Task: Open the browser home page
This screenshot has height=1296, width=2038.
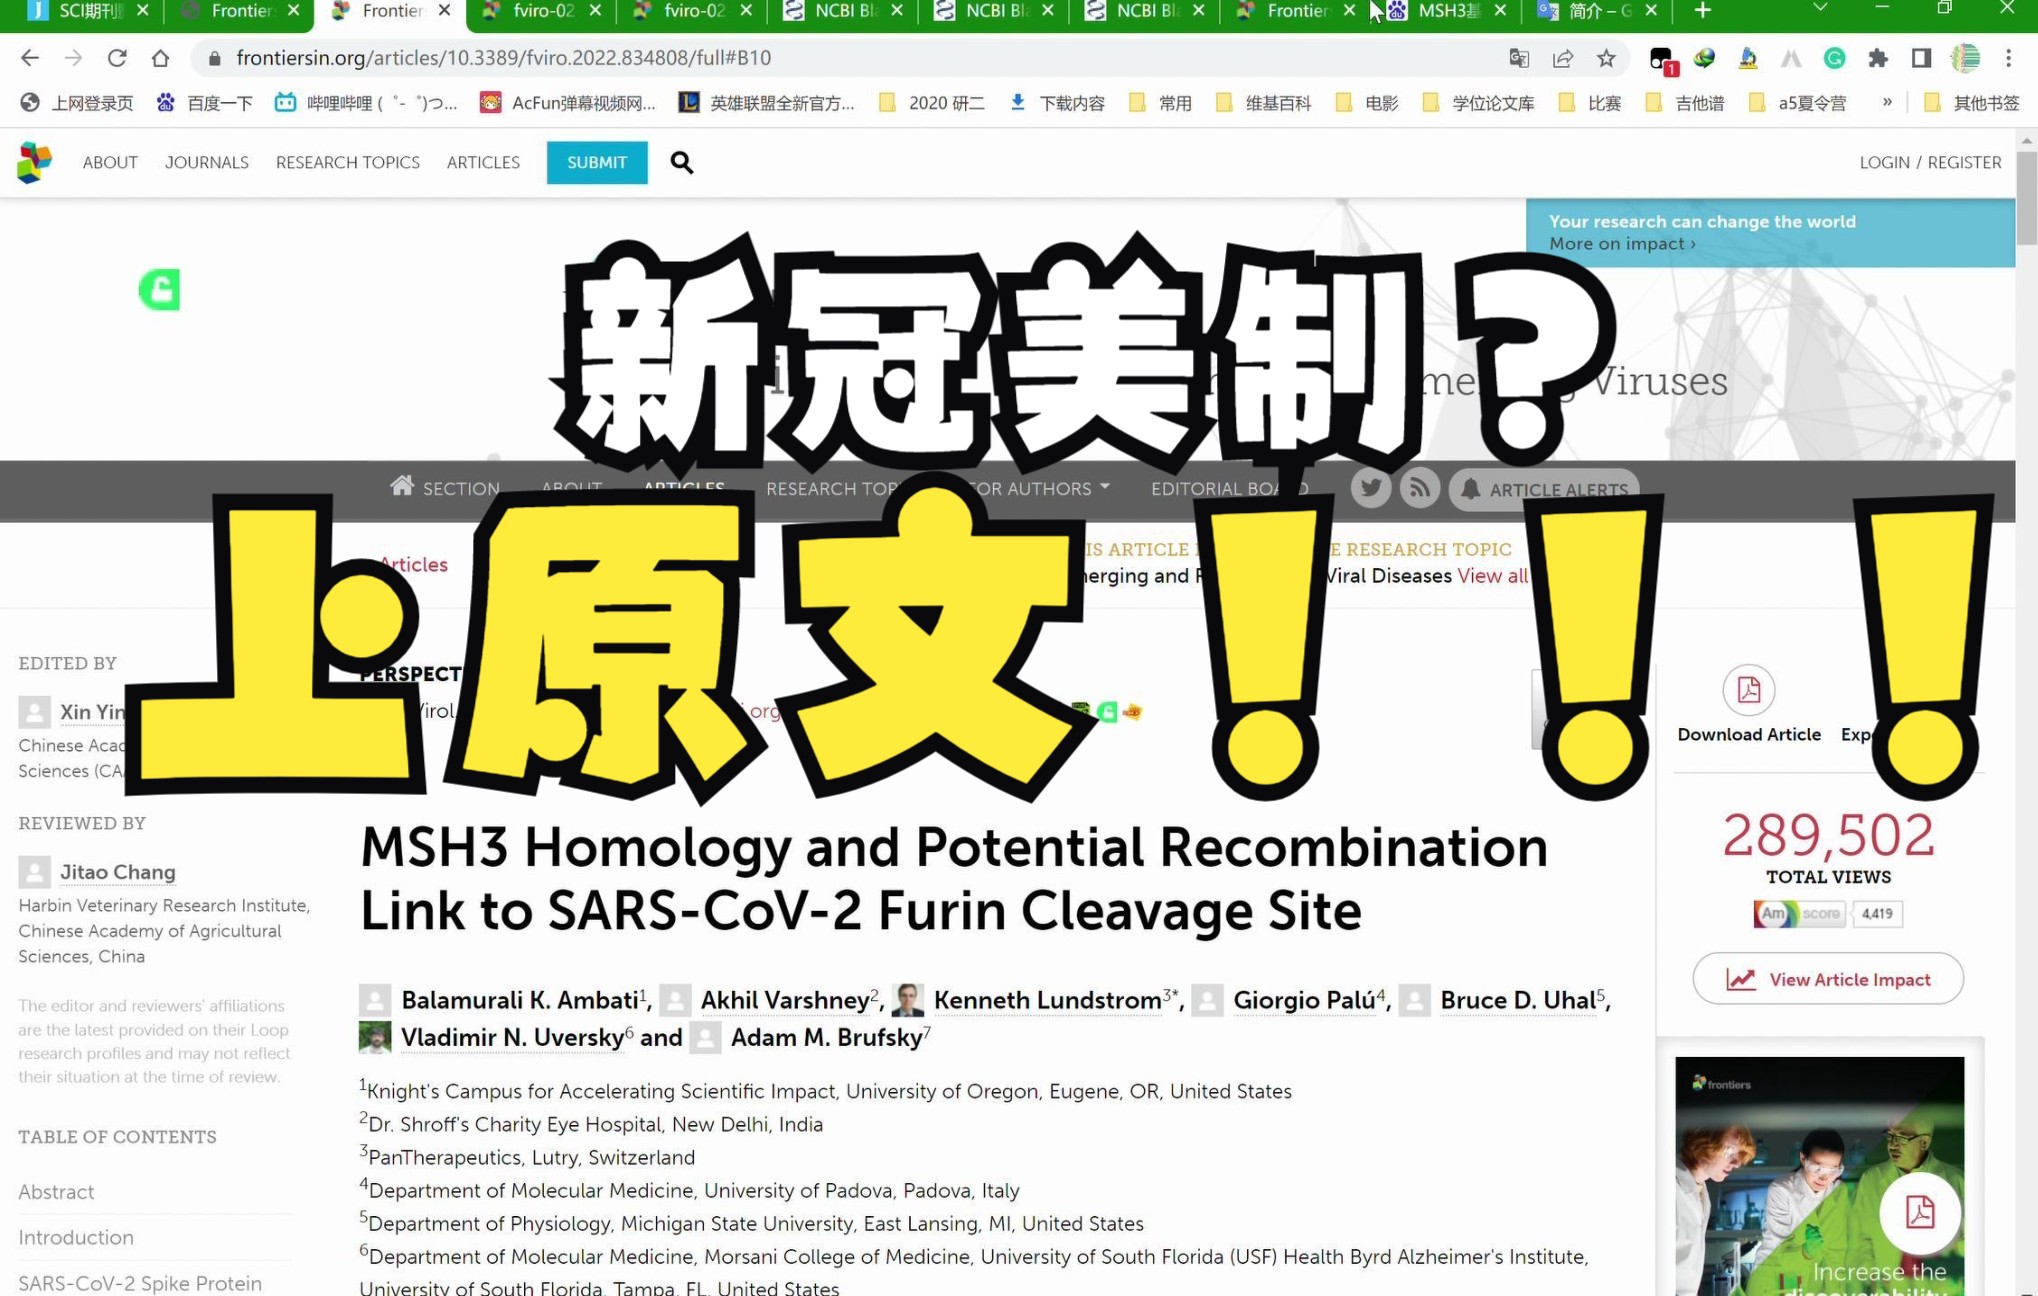Action: (x=160, y=58)
